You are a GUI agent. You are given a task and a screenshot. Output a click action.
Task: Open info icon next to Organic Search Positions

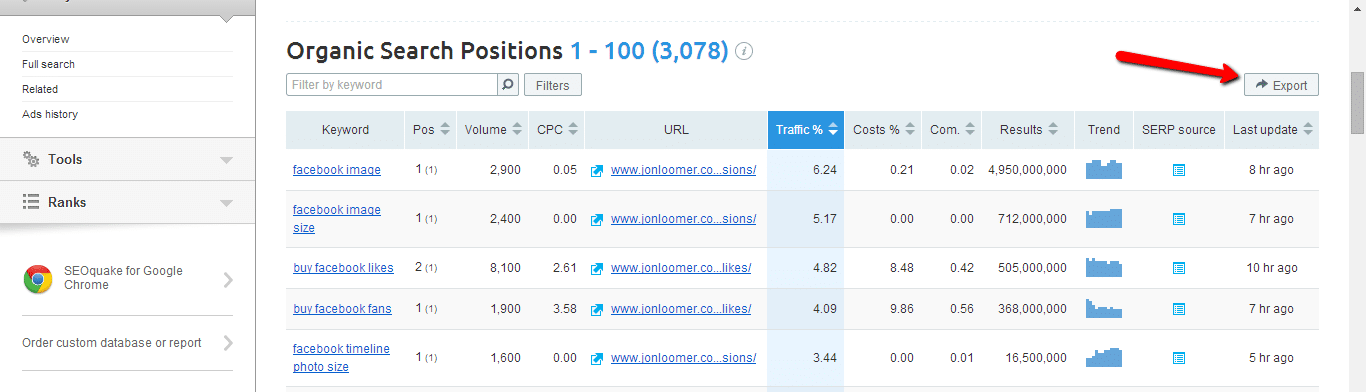(x=745, y=51)
